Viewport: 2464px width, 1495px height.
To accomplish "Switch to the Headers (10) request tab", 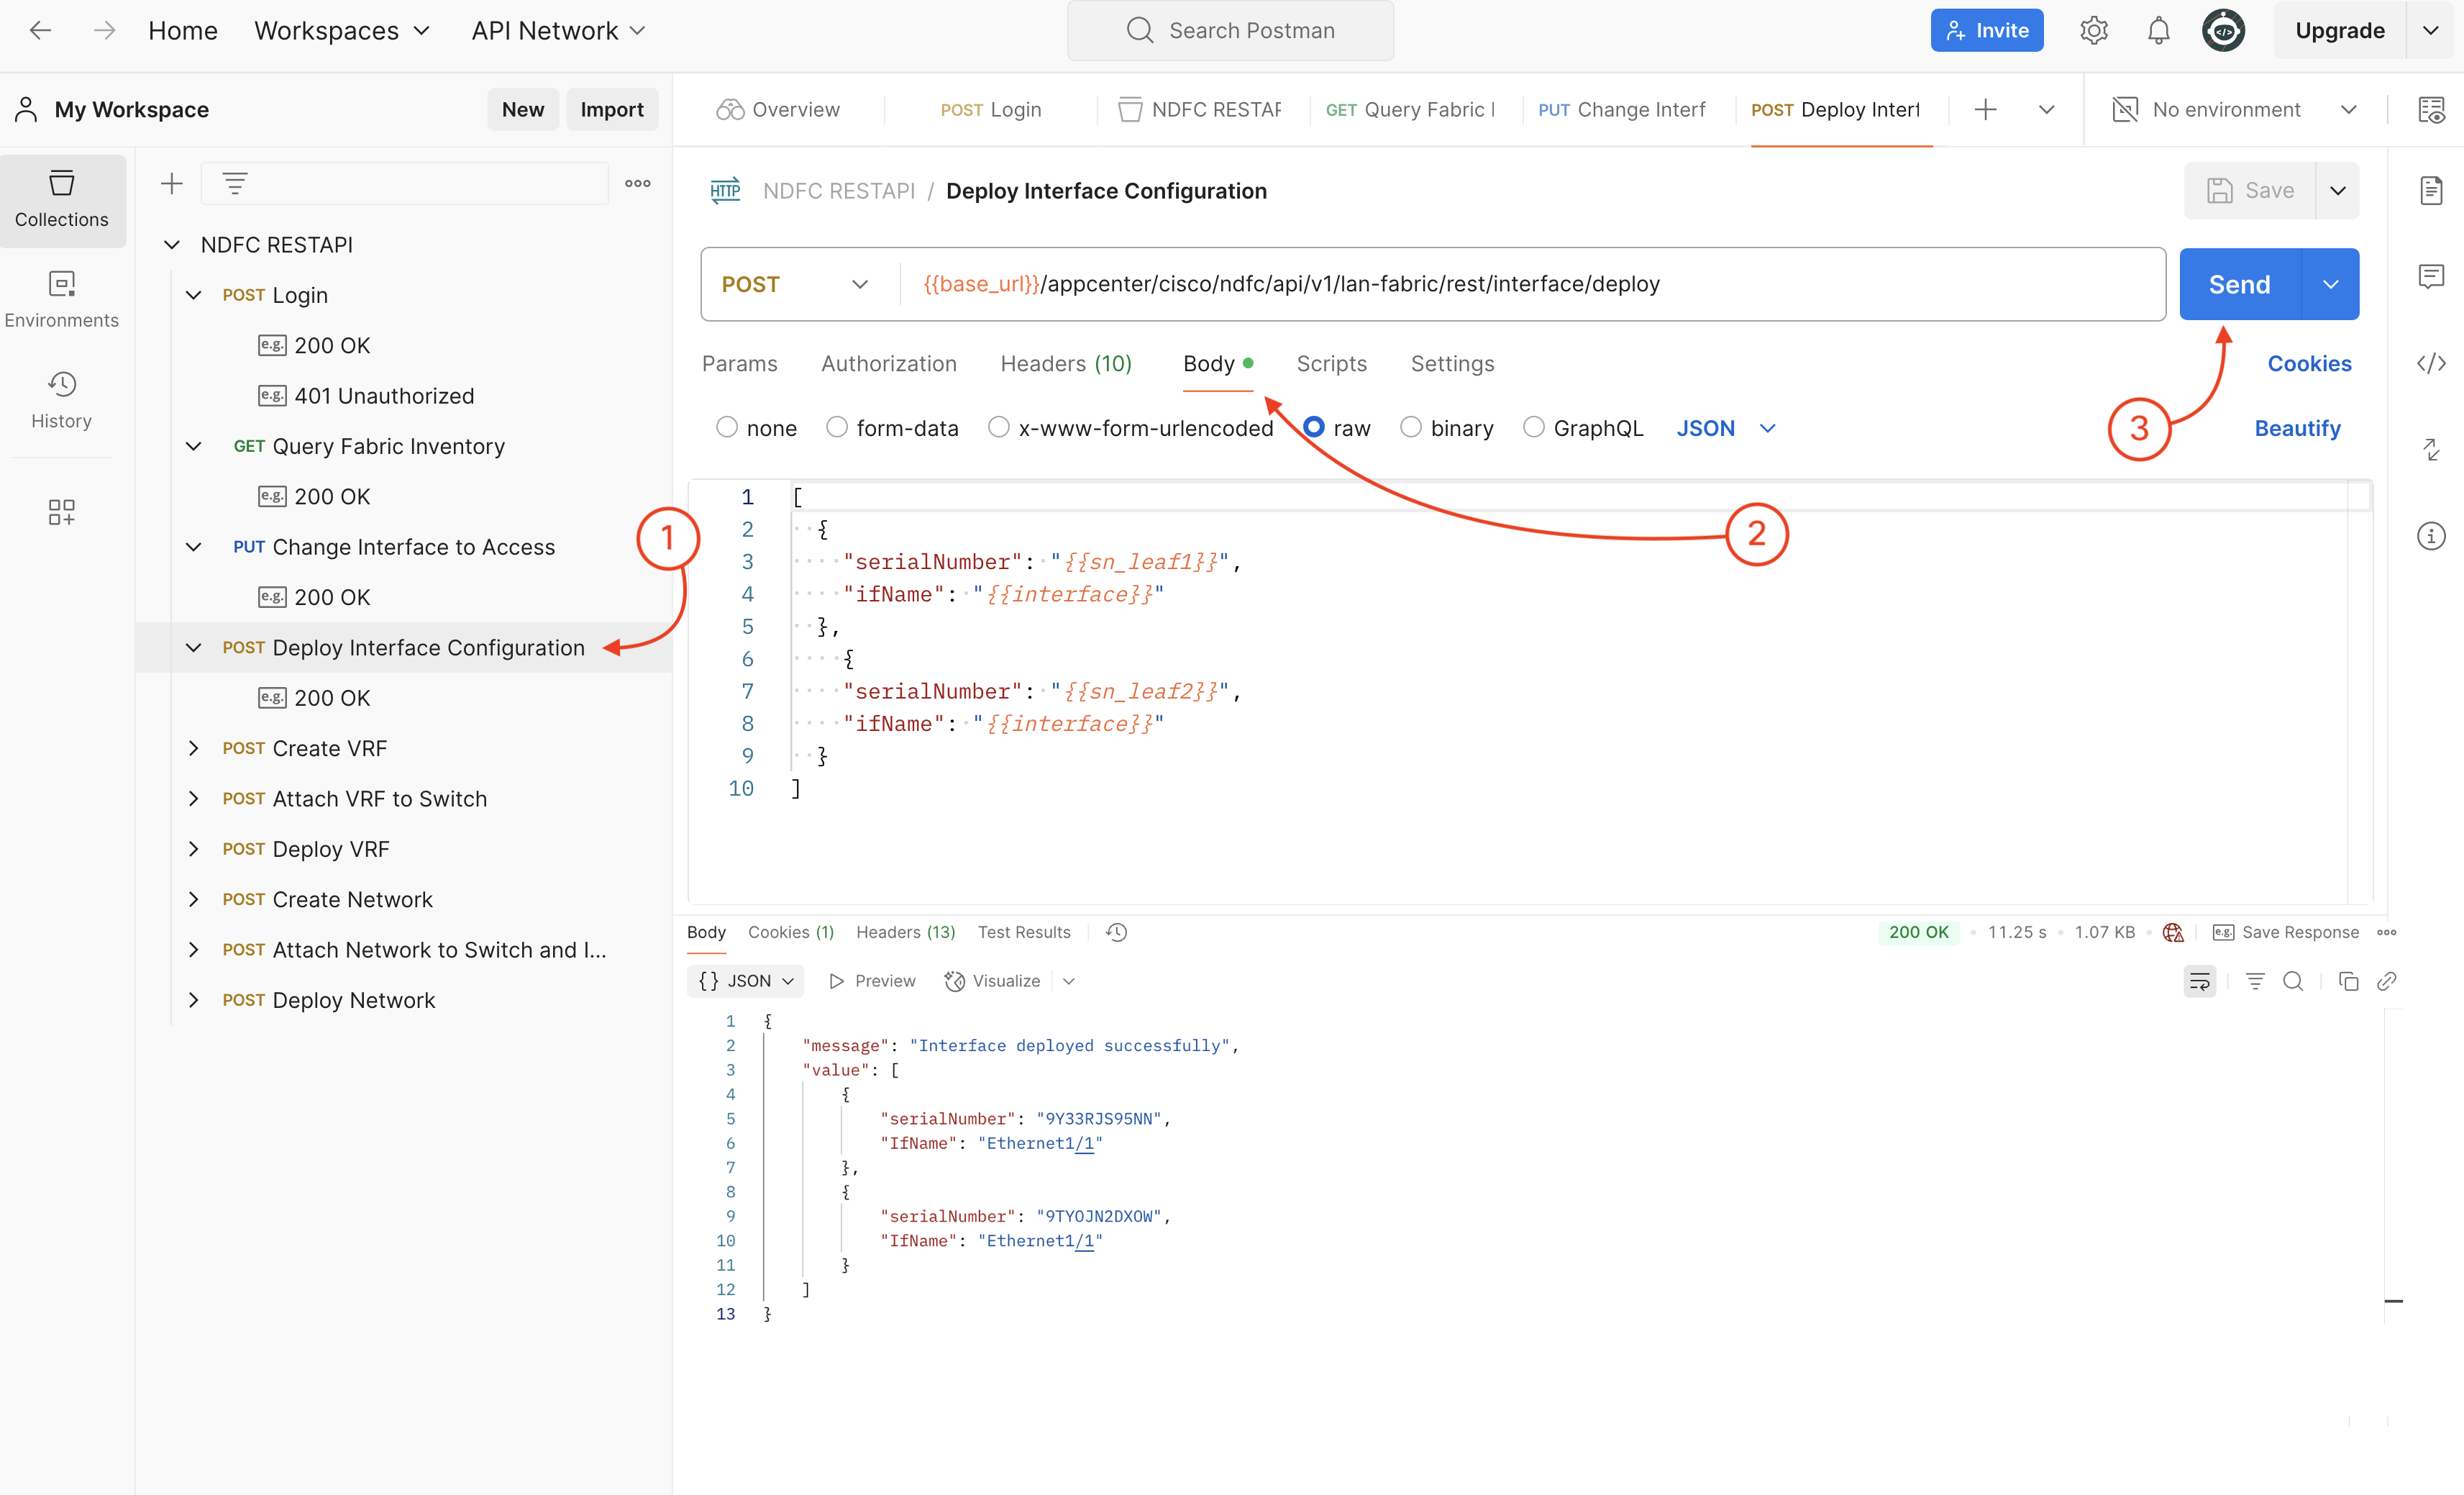I will pos(1066,364).
